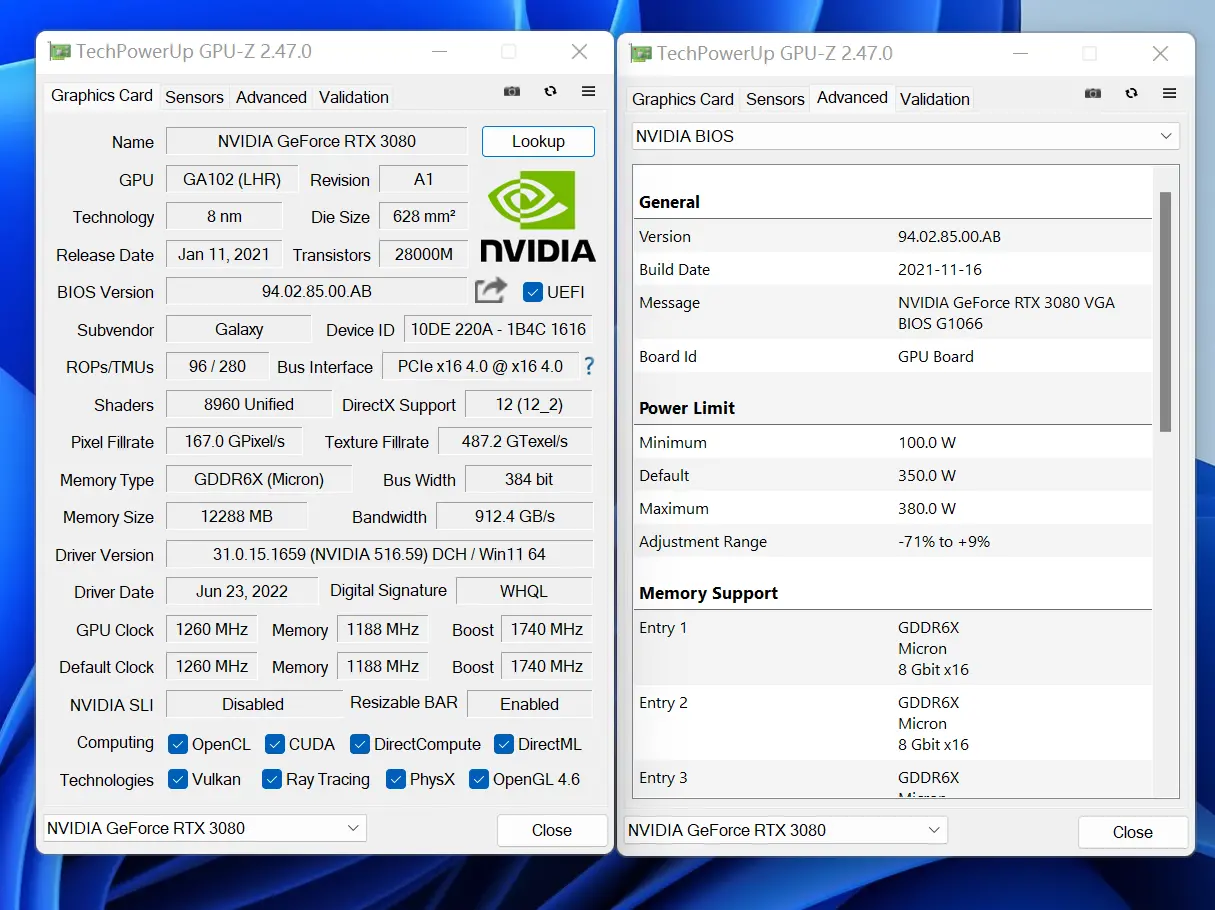The width and height of the screenshot is (1215, 910).
Task: Click the screenshot camera icon in left window
Action: point(512,91)
